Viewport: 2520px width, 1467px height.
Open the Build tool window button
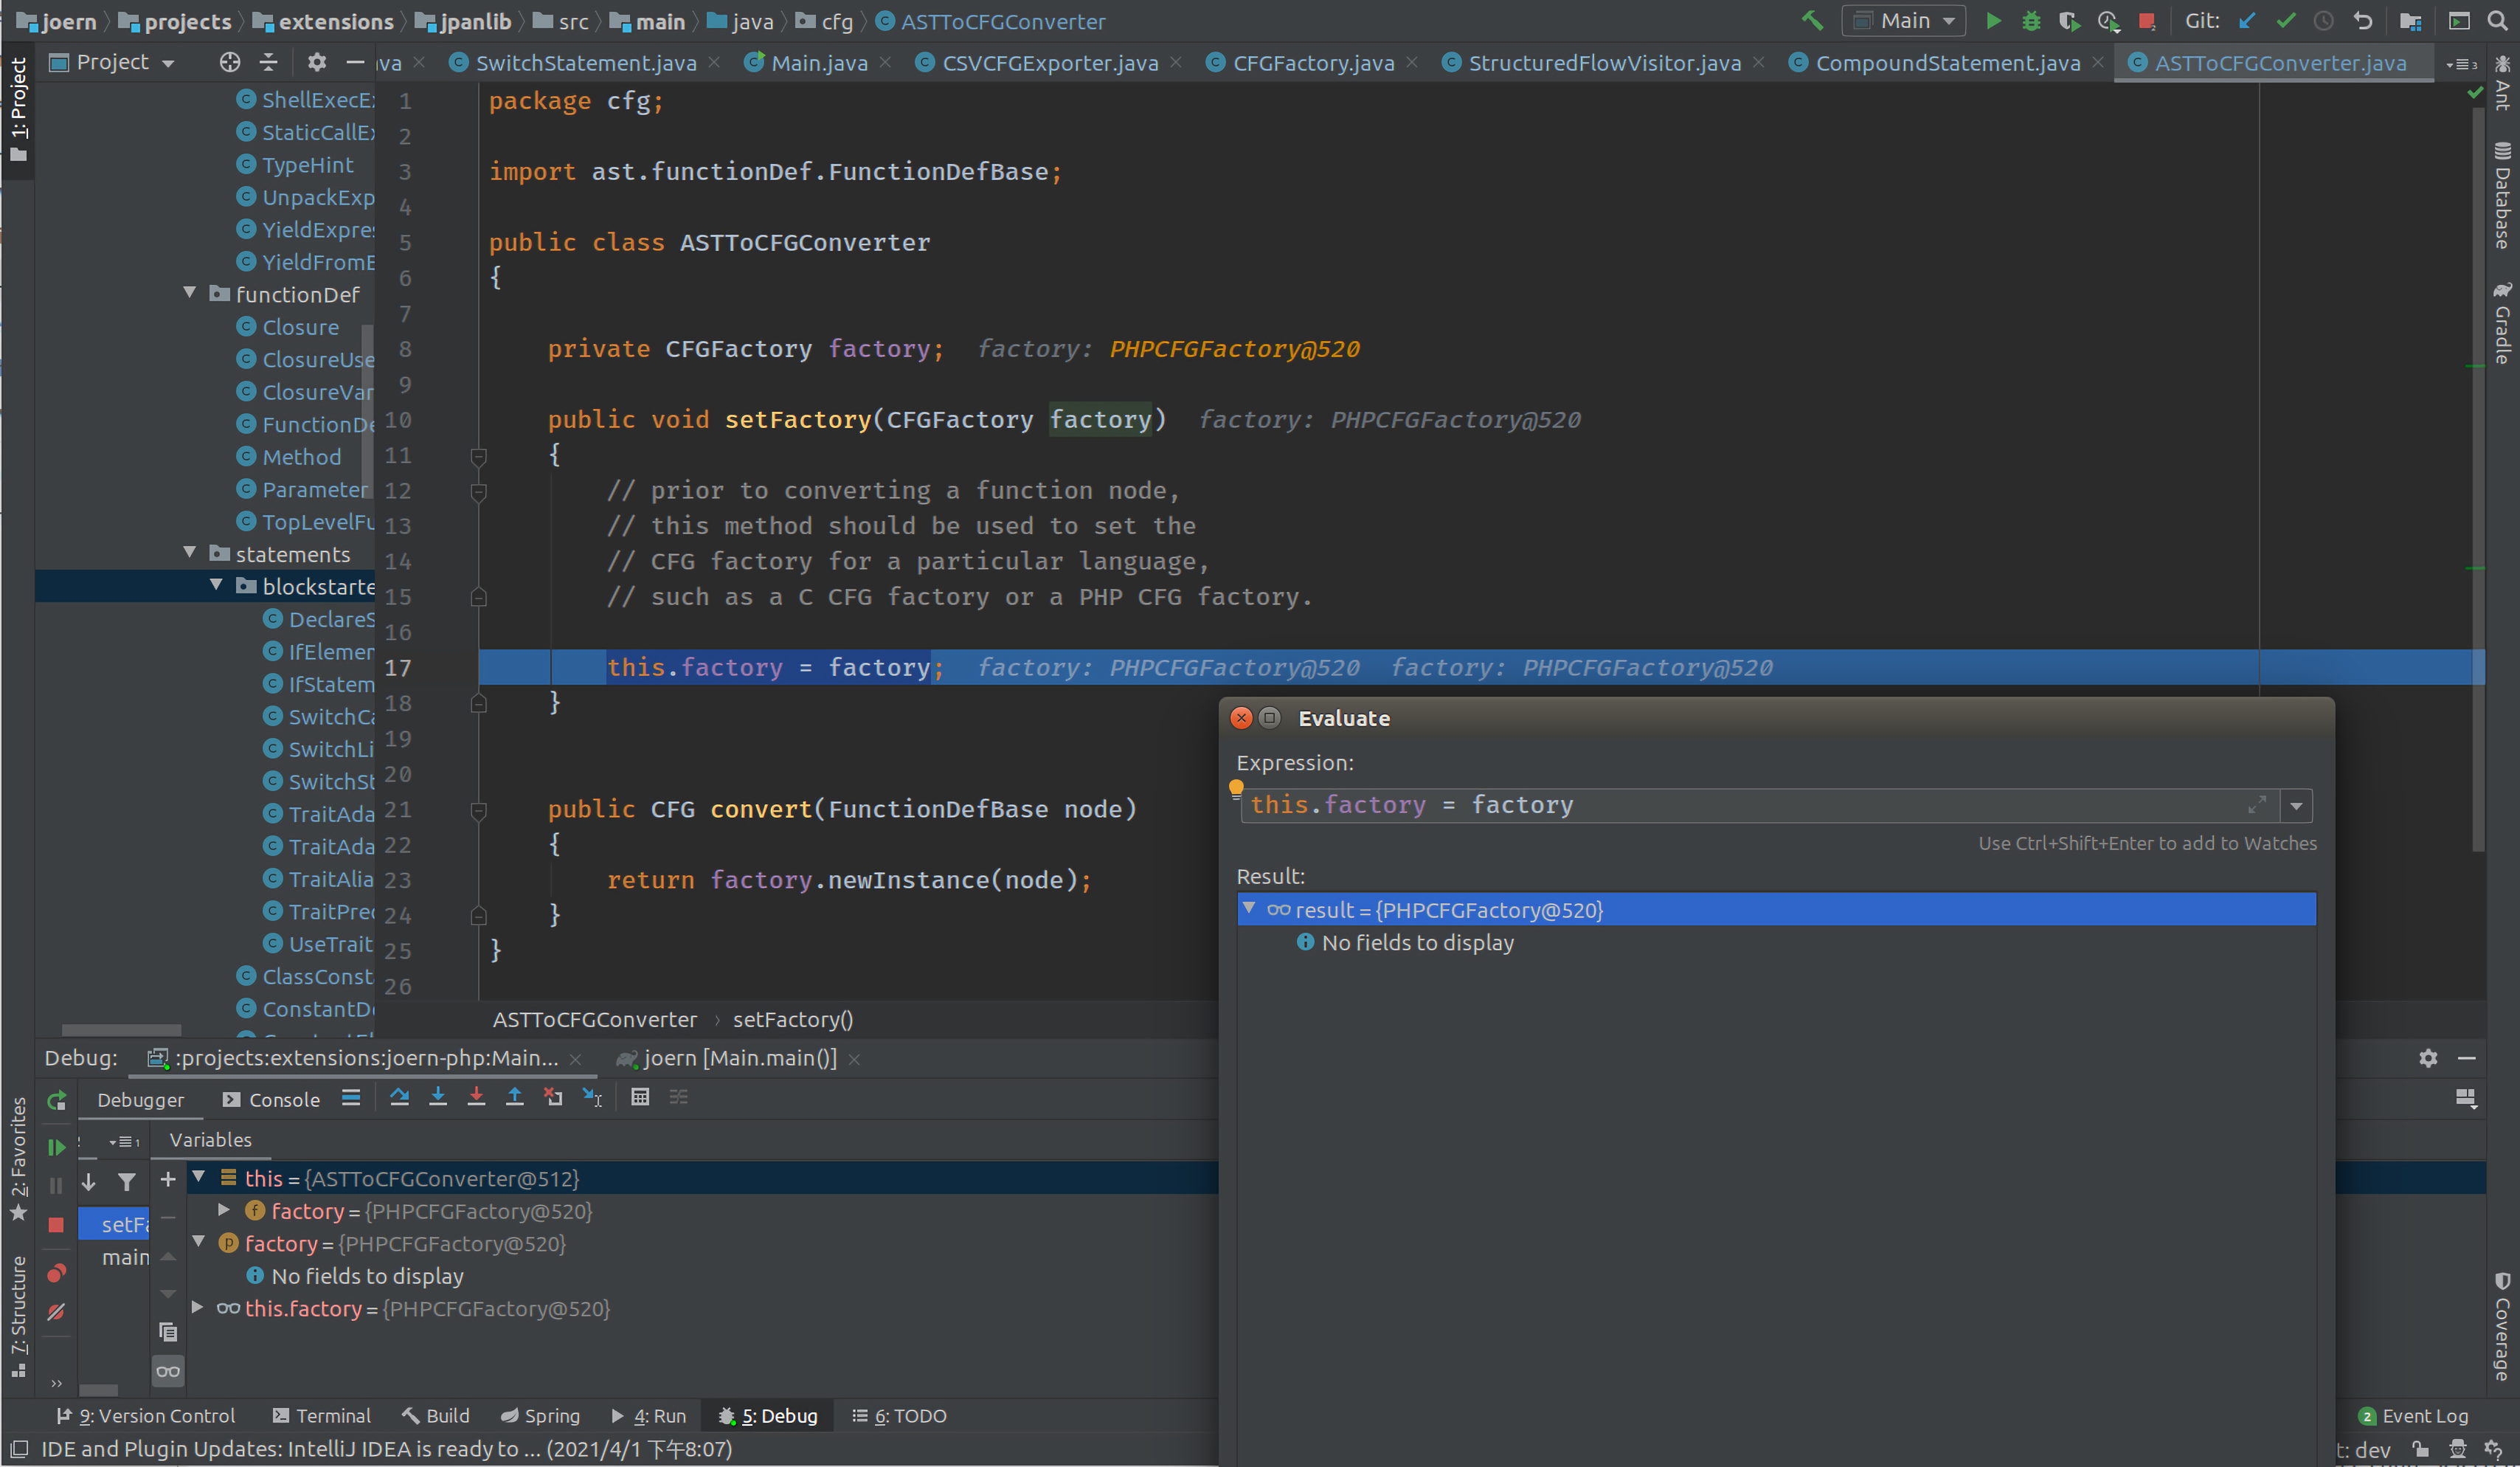(435, 1416)
